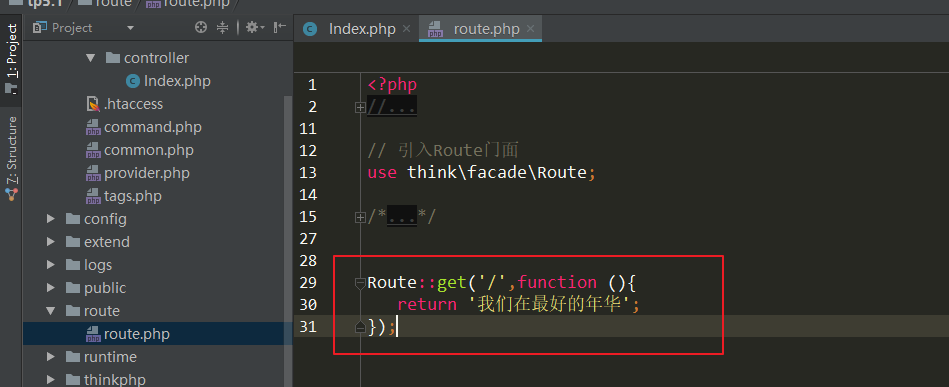Click line number 13 in the gutter
Viewport: 949px width, 387px height.
(x=308, y=173)
